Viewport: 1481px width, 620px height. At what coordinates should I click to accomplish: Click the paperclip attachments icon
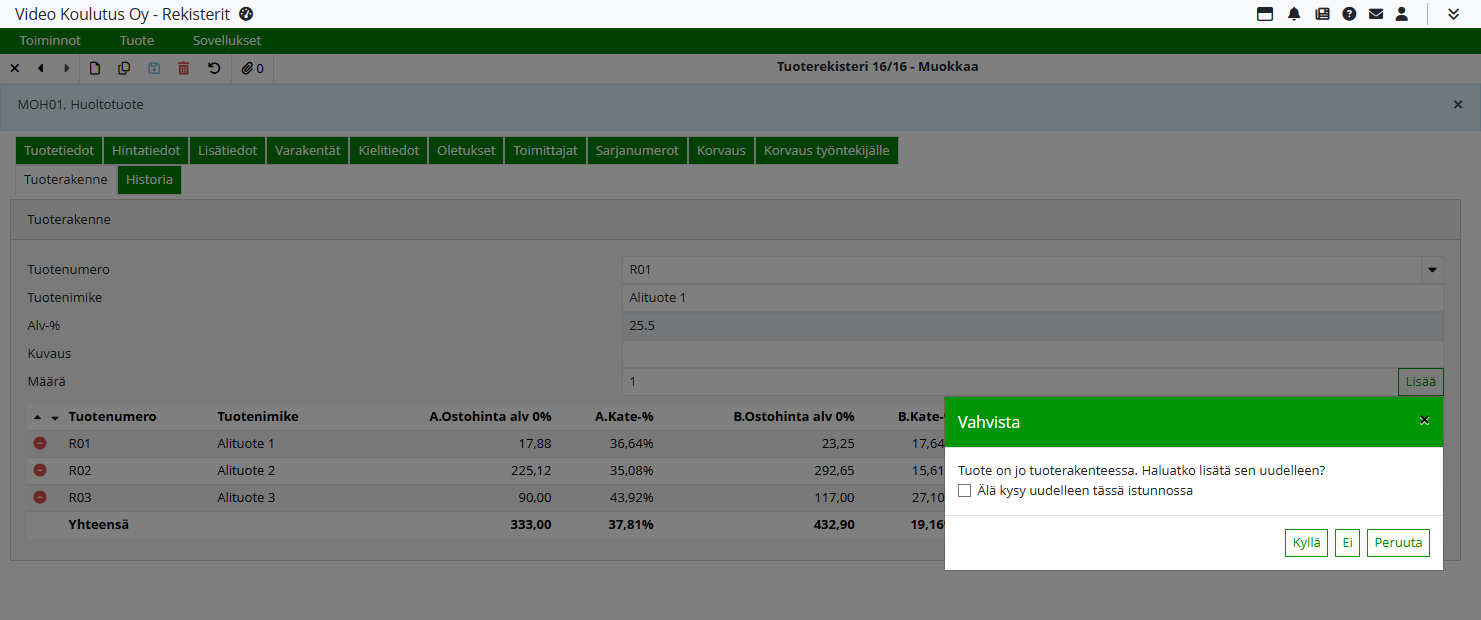pos(247,68)
